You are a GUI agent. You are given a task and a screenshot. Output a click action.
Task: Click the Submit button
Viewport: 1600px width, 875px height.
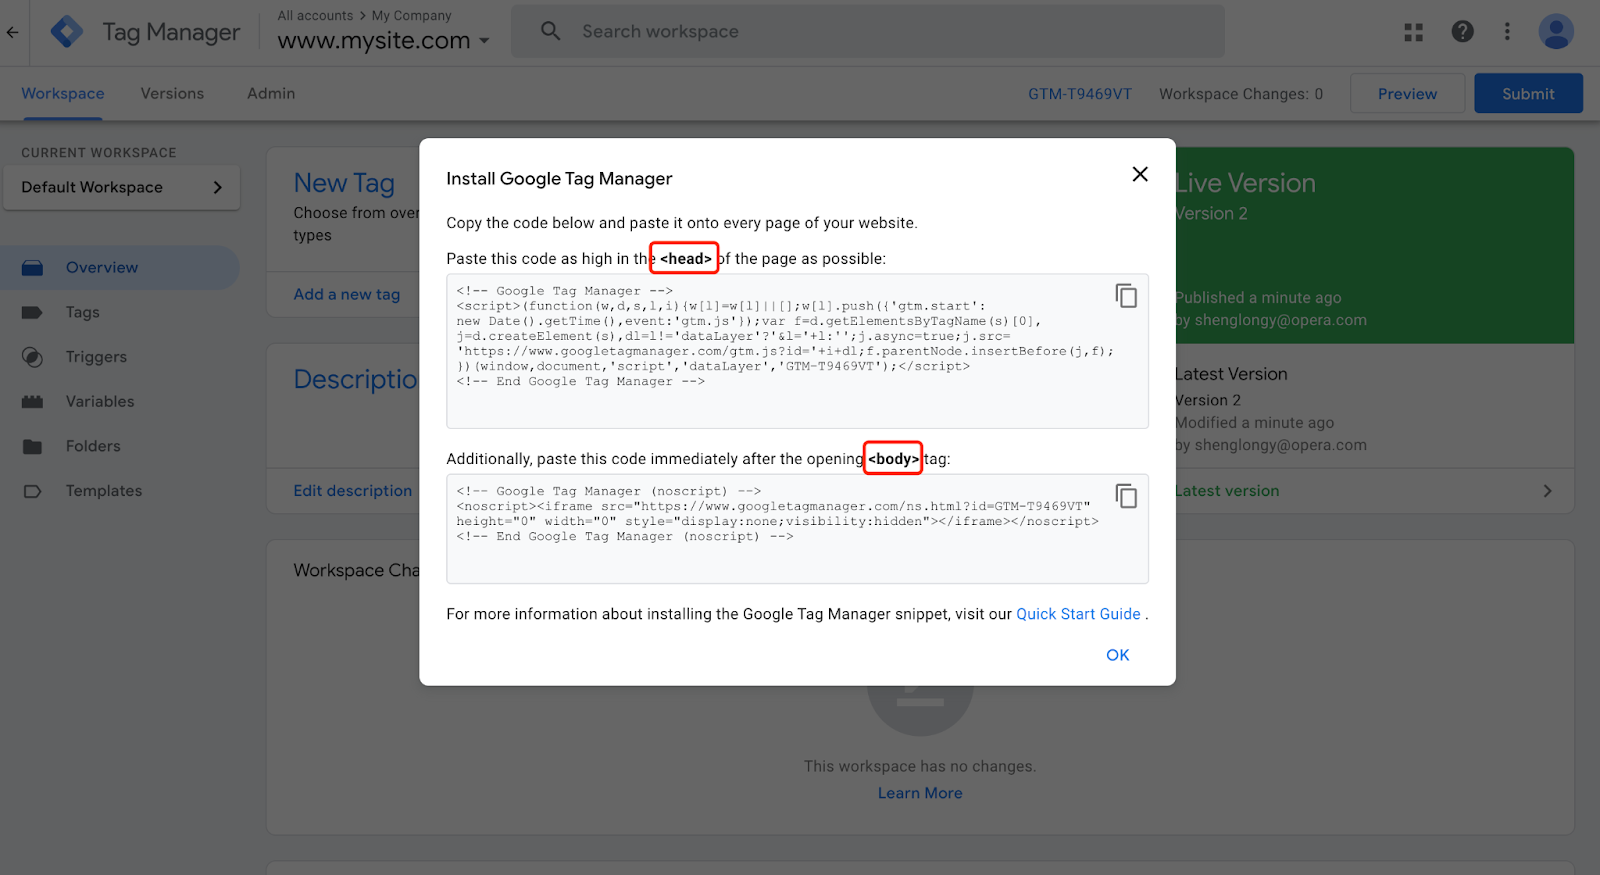click(1527, 93)
